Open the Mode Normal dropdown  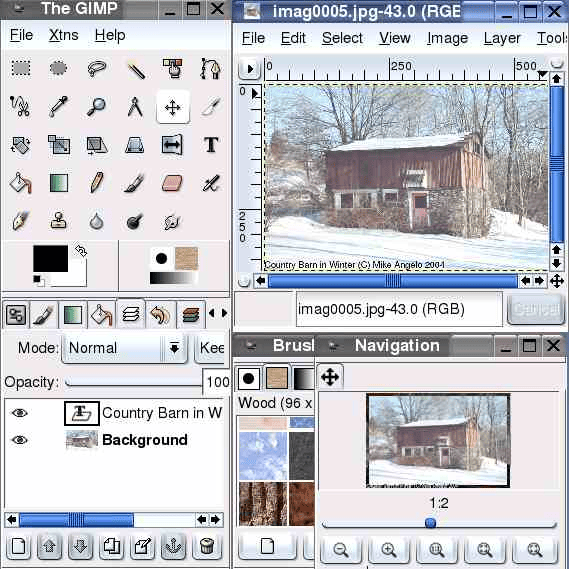124,348
